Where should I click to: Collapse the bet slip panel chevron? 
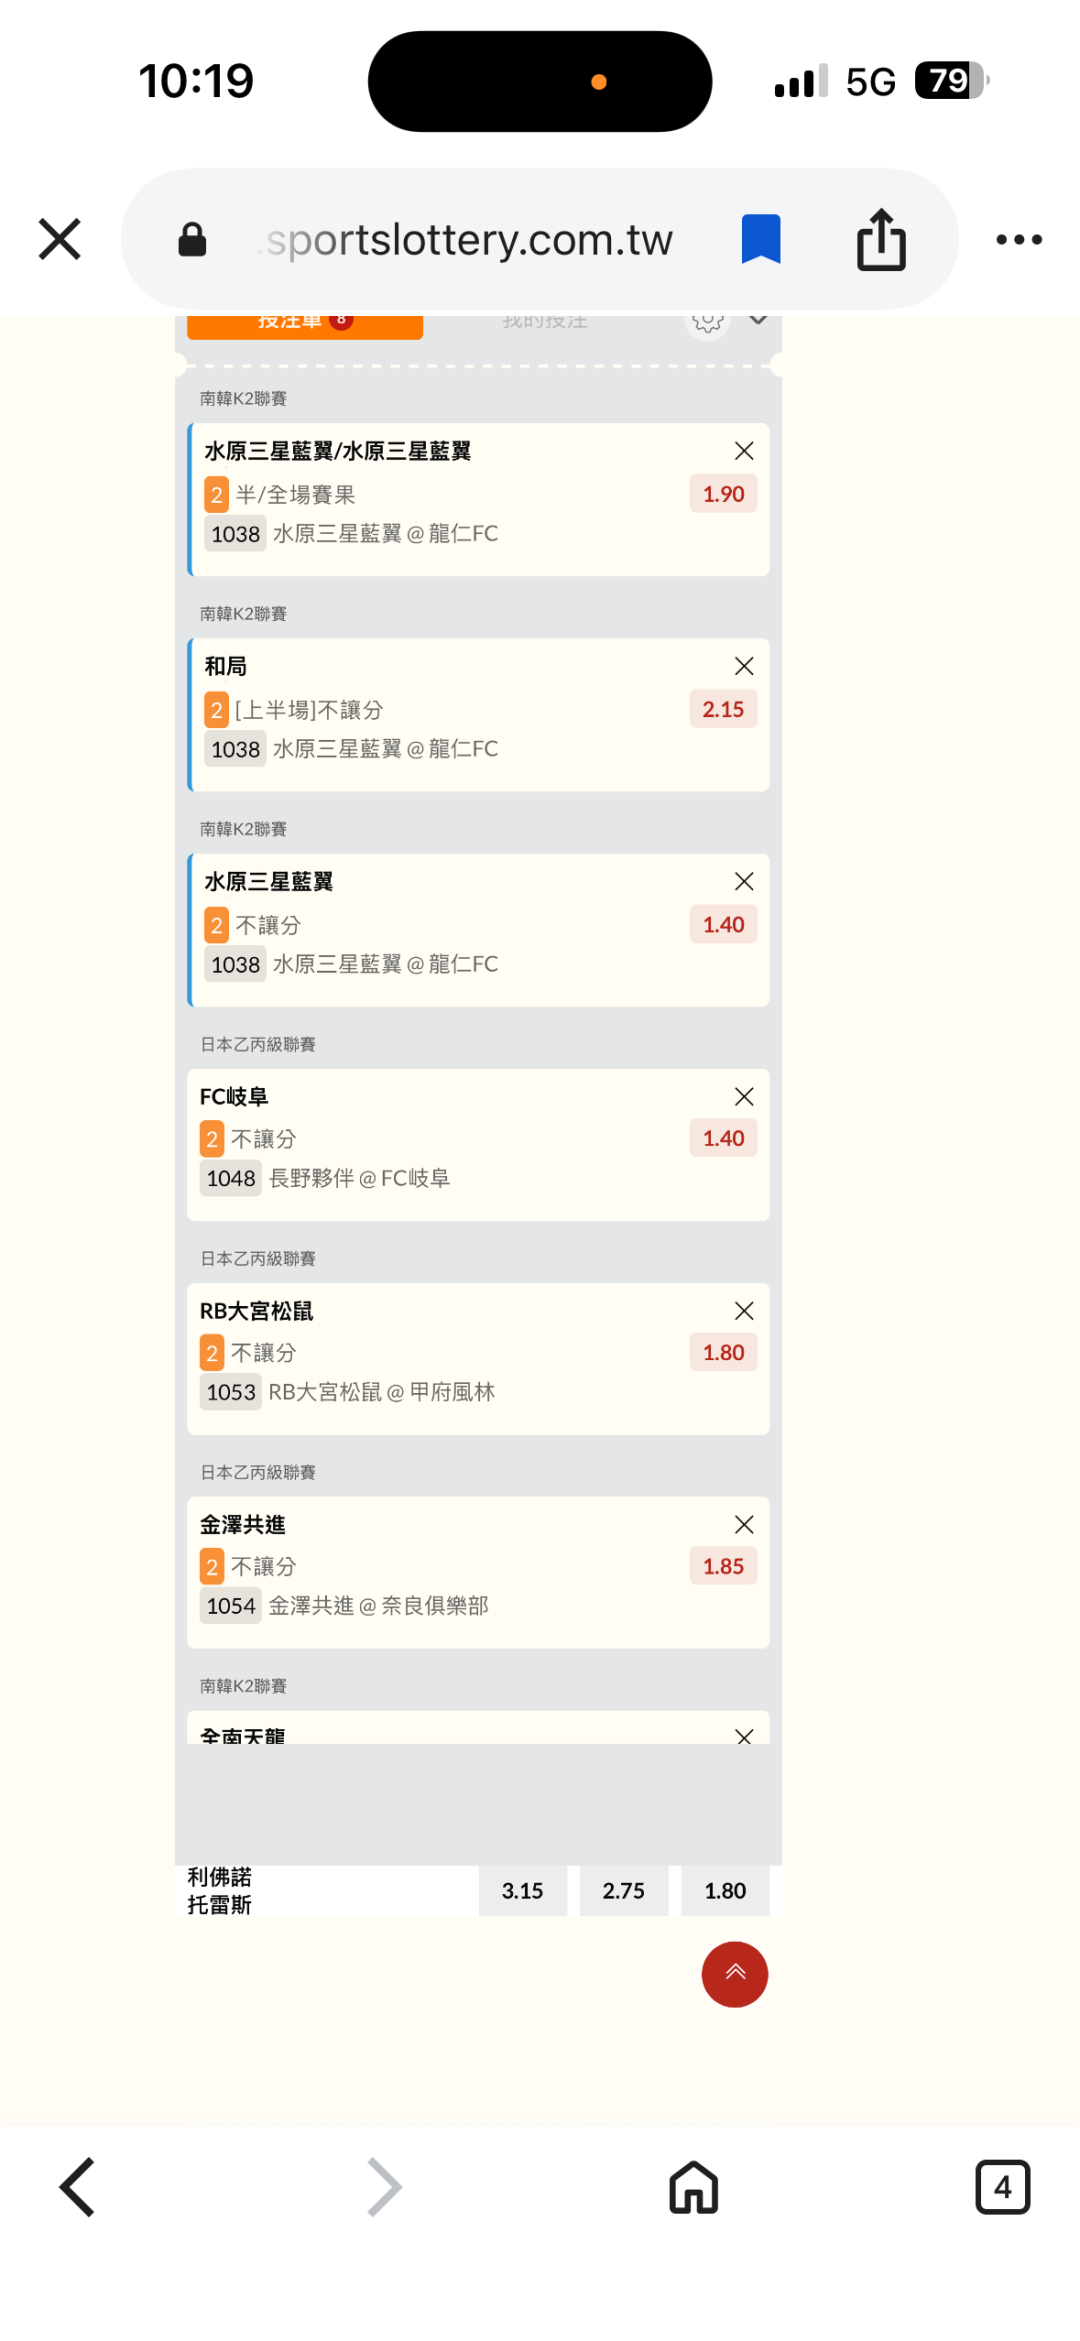759,321
